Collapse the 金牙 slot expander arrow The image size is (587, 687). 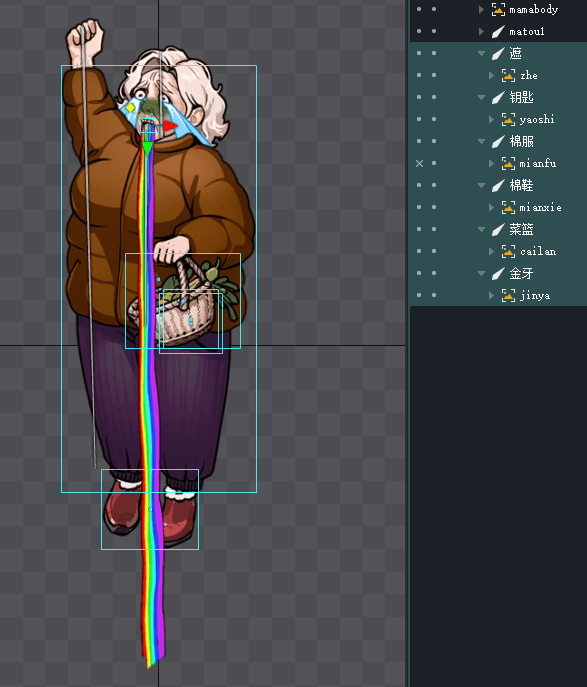click(481, 273)
